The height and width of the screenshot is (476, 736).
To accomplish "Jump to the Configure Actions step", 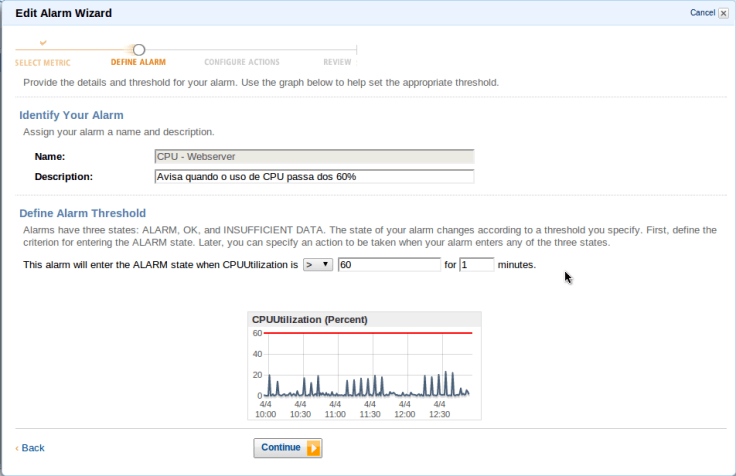I will (241, 62).
